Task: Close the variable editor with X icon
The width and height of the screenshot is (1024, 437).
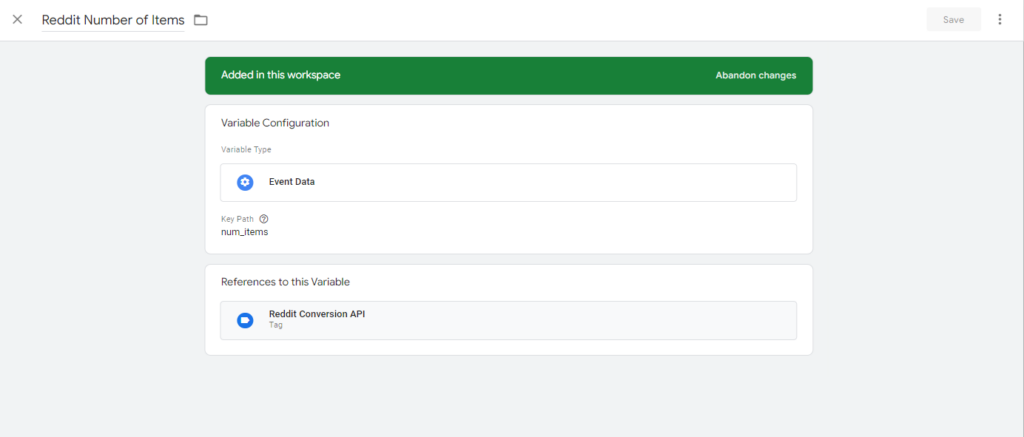Action: coord(17,20)
